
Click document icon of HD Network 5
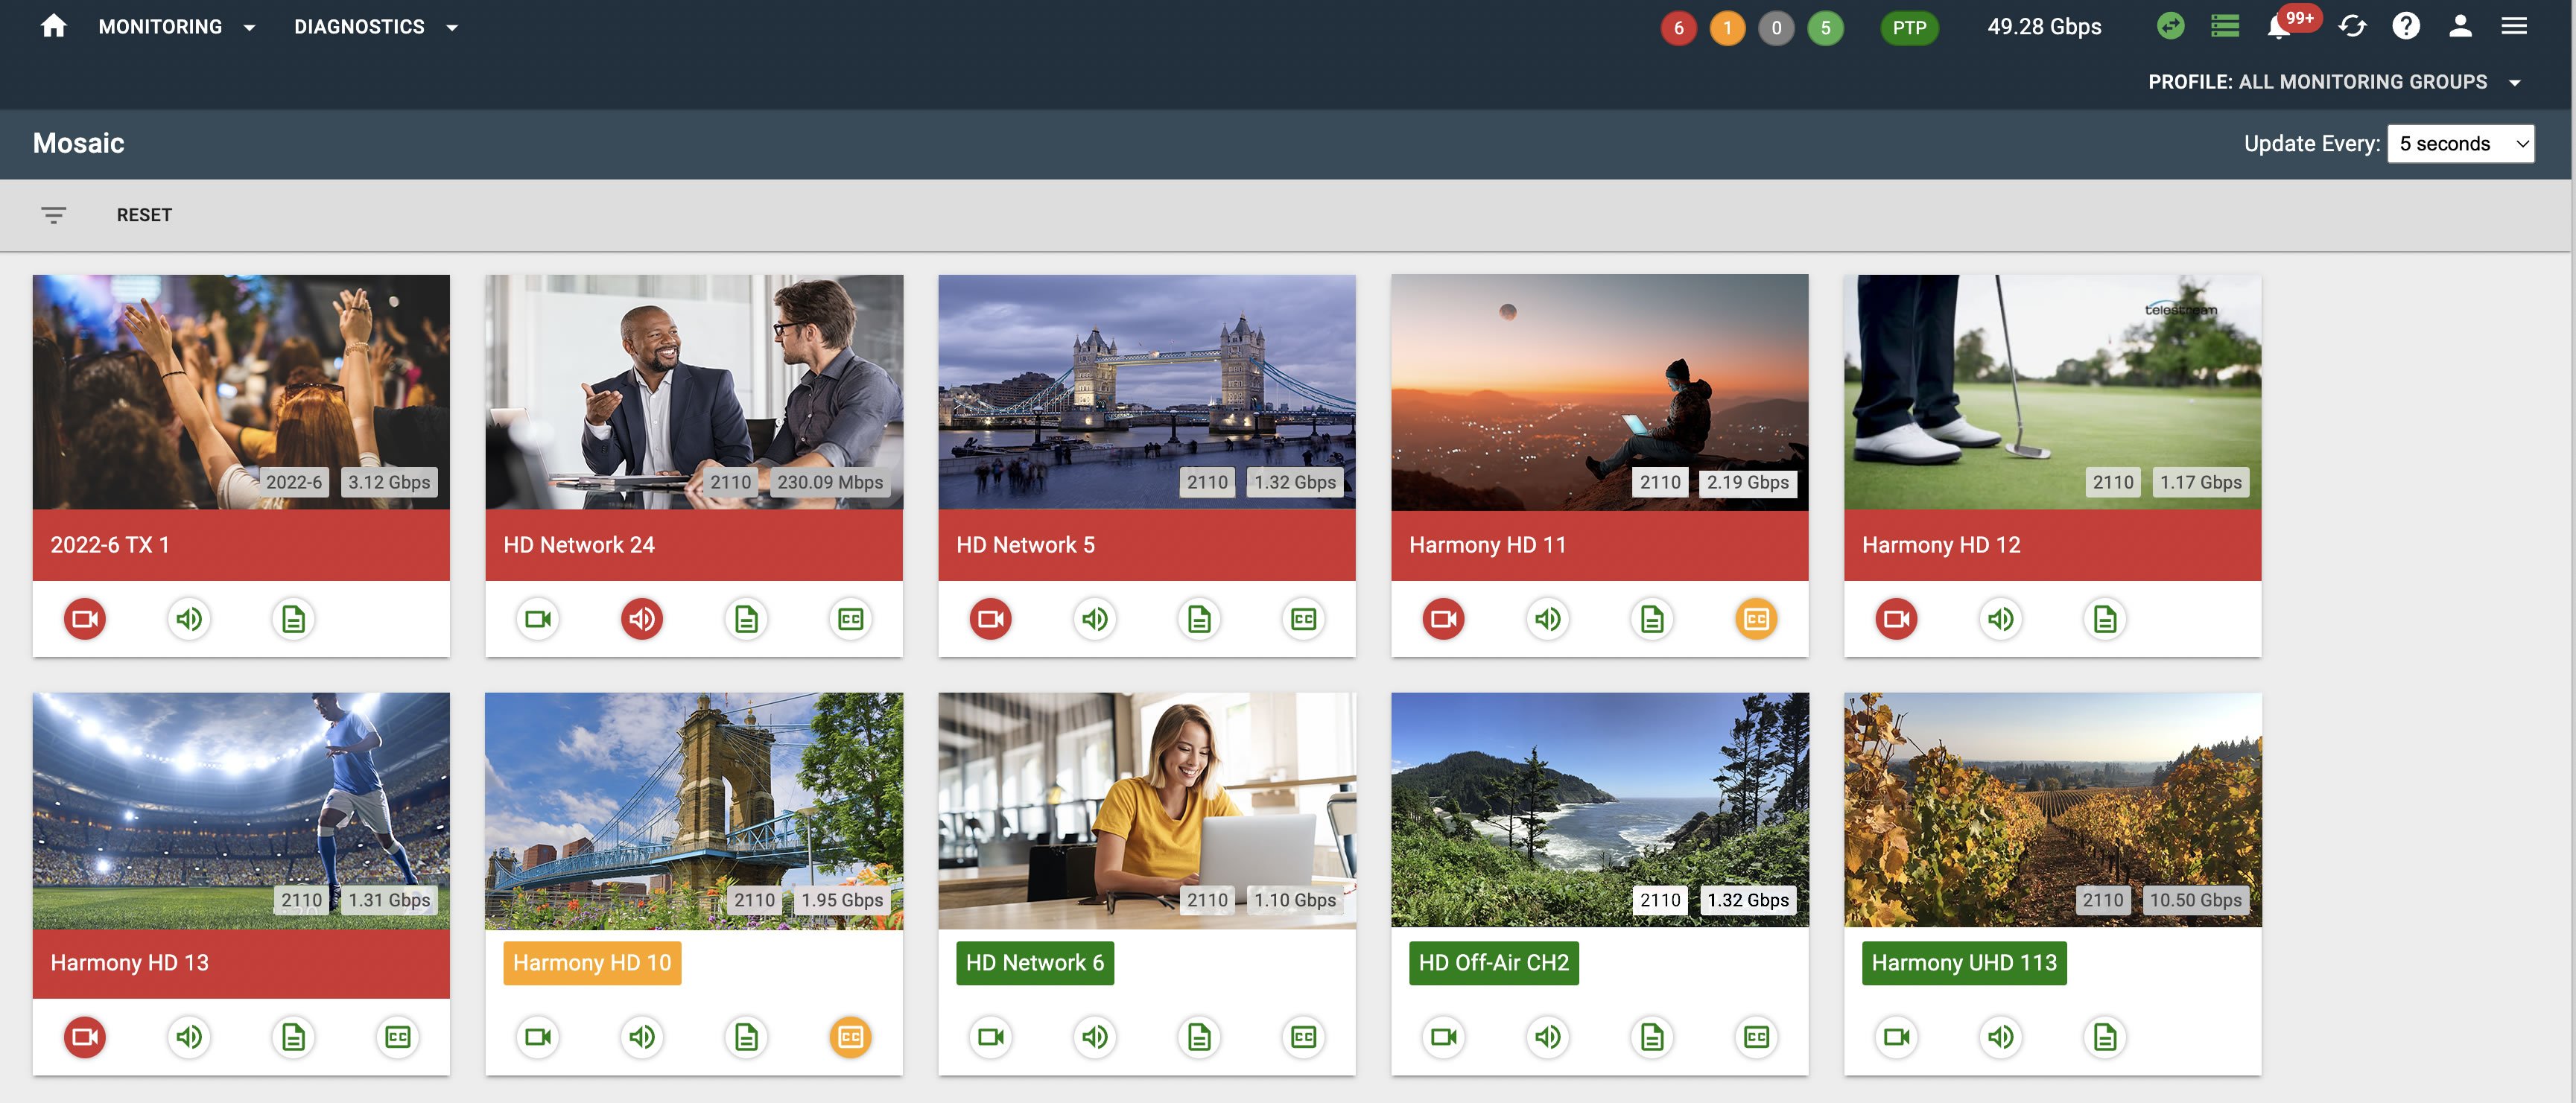click(1199, 619)
